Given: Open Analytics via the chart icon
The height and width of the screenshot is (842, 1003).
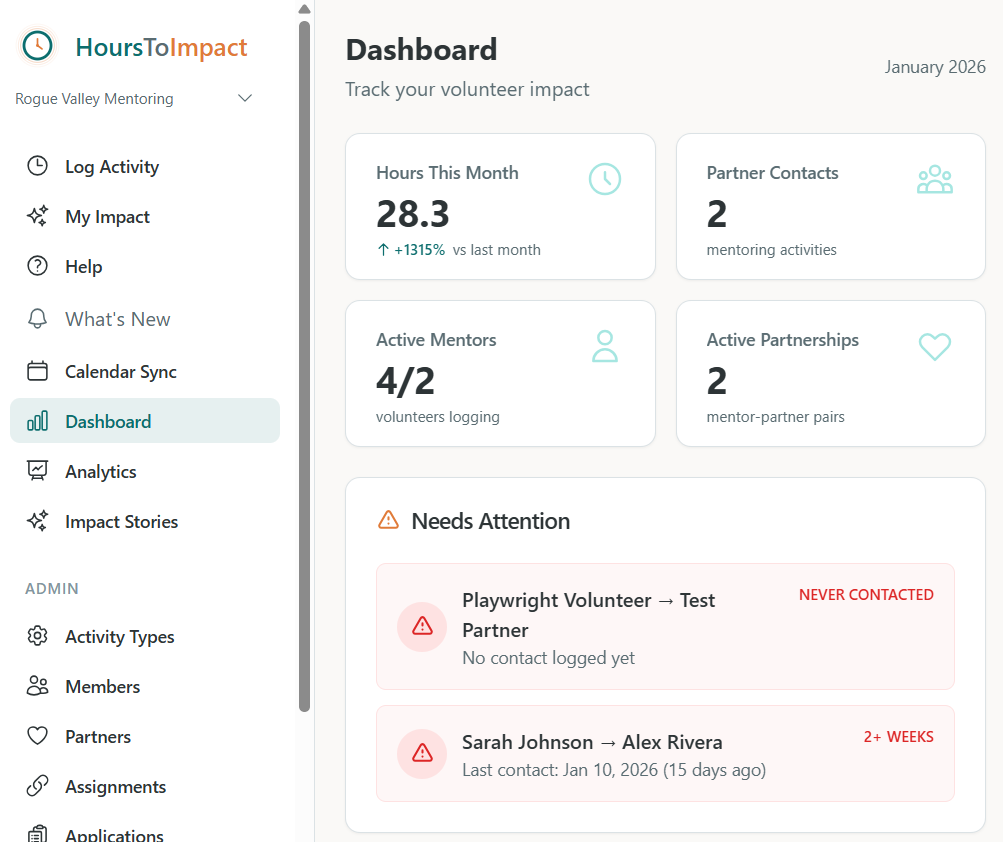Looking at the screenshot, I should pos(37,471).
